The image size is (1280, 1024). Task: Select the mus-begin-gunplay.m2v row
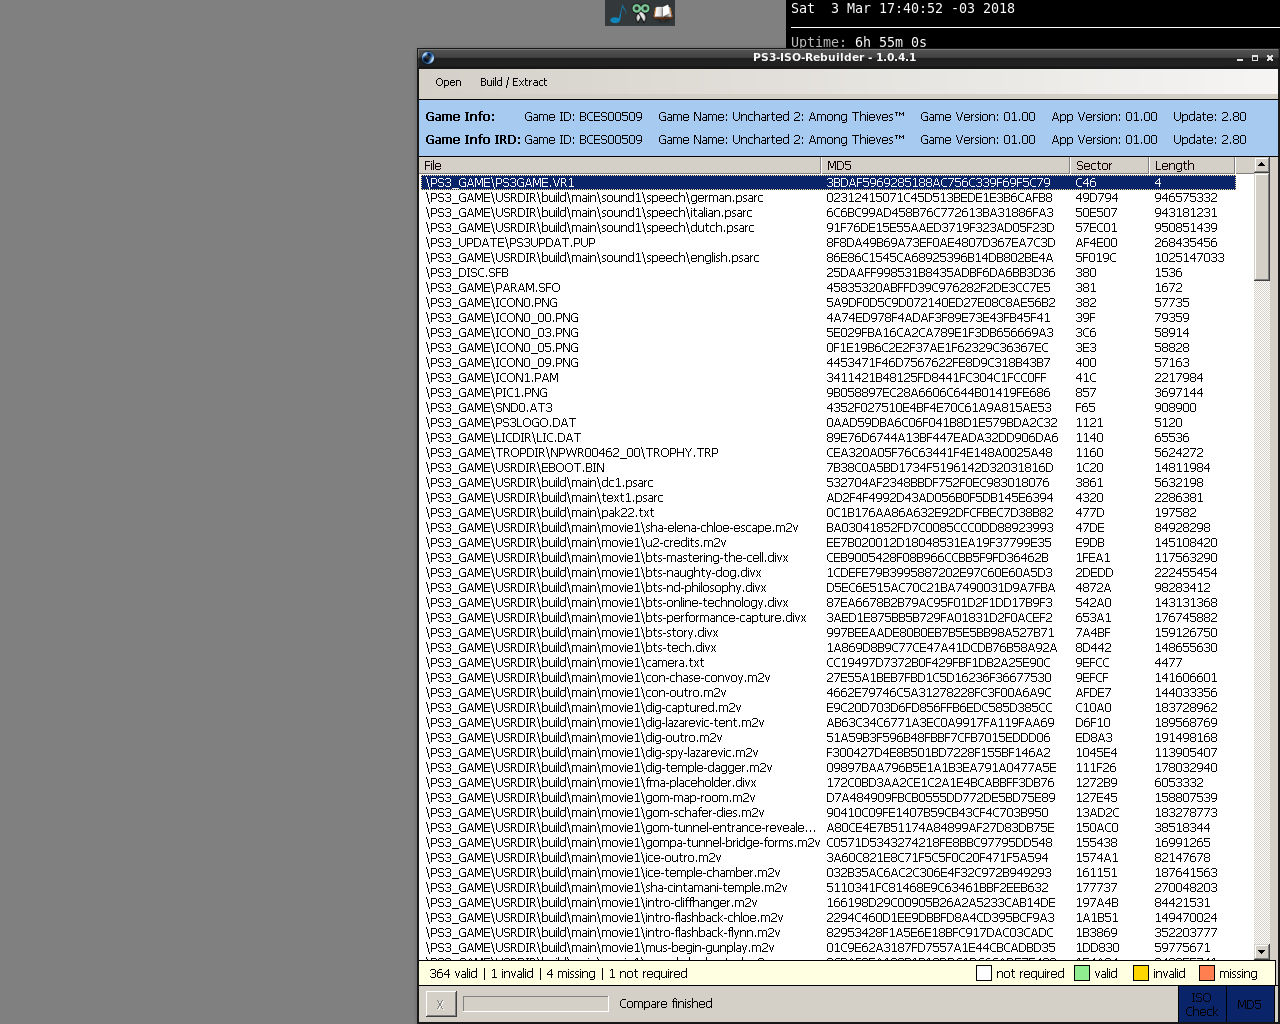click(828, 947)
